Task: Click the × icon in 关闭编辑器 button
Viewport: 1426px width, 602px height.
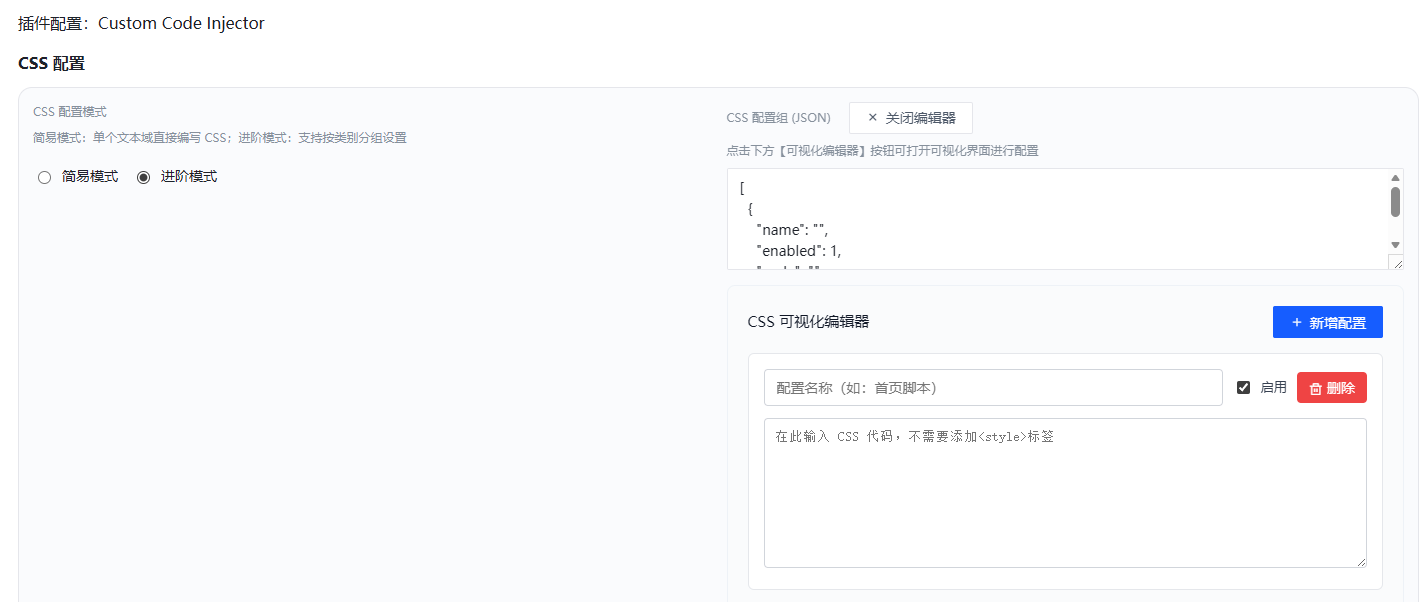Action: (872, 118)
